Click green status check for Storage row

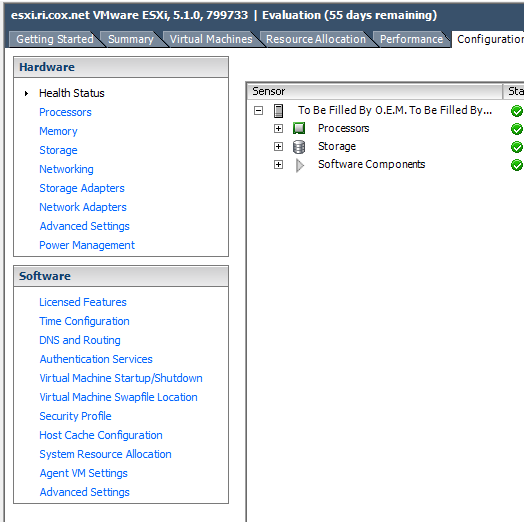517,147
